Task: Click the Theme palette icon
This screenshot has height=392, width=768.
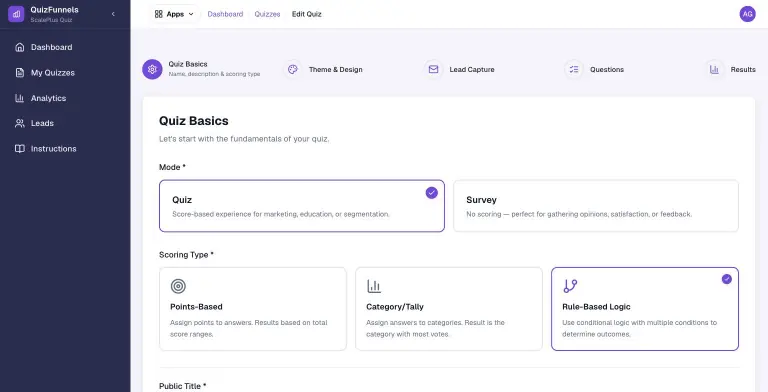Action: click(293, 70)
